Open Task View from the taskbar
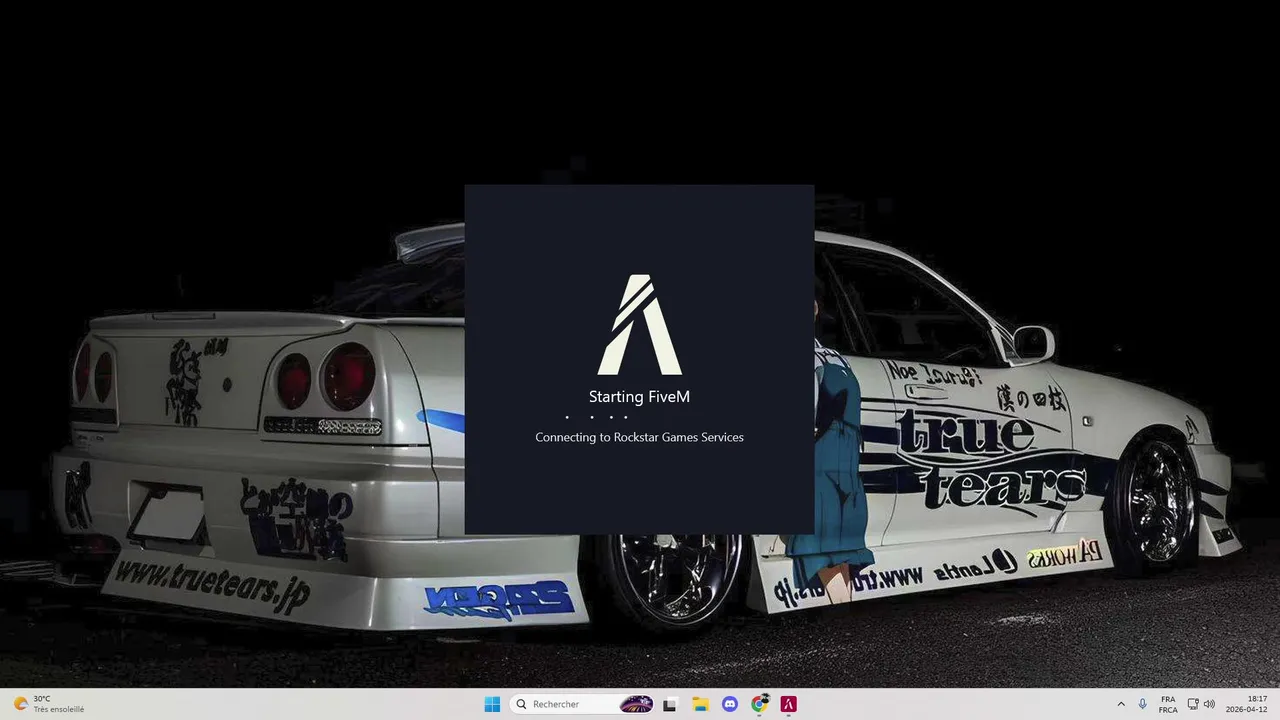 tap(670, 704)
